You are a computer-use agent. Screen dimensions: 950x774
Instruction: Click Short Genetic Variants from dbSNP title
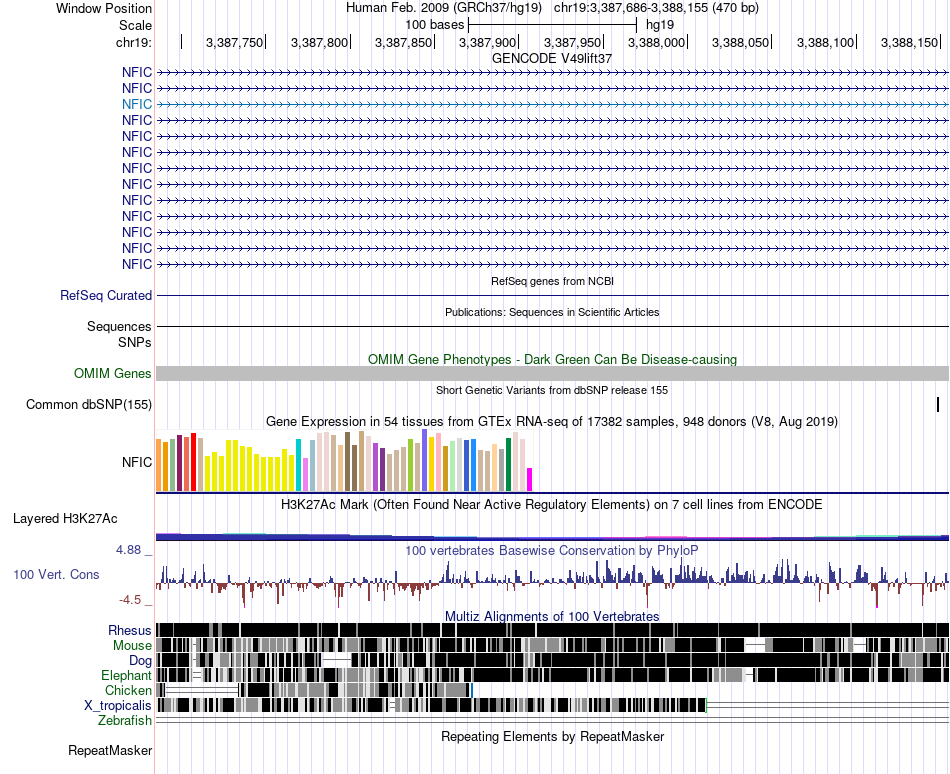[x=552, y=390]
